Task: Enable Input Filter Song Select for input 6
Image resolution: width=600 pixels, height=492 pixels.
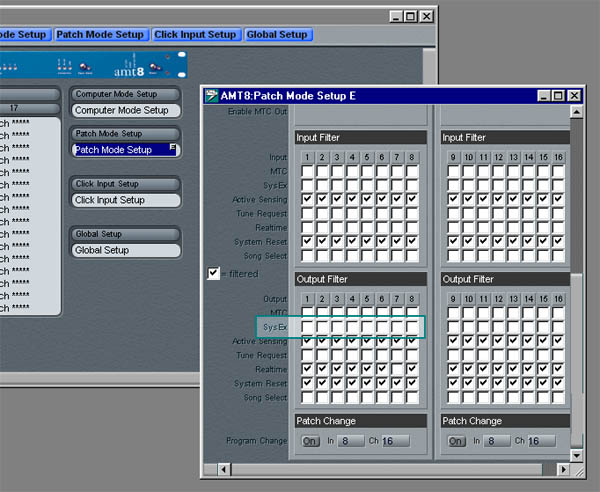Action: point(382,256)
